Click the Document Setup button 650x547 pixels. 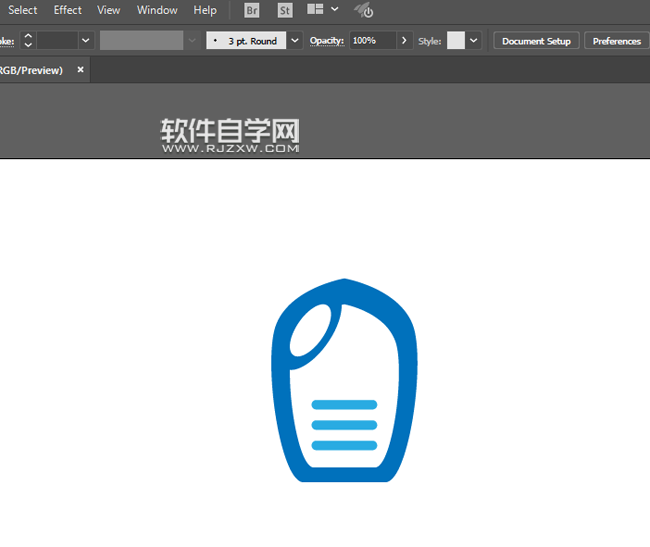coord(536,41)
